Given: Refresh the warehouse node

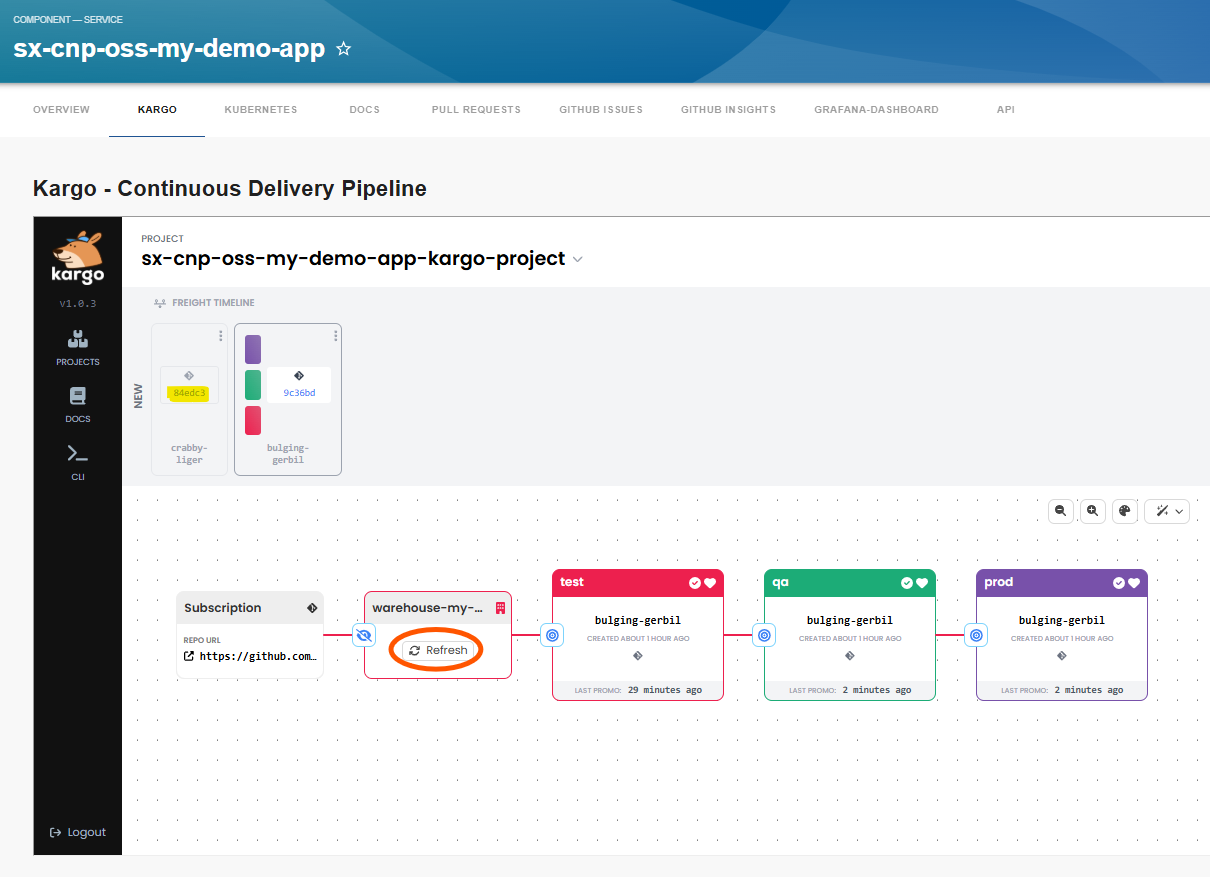Looking at the screenshot, I should pyautogui.click(x=438, y=650).
